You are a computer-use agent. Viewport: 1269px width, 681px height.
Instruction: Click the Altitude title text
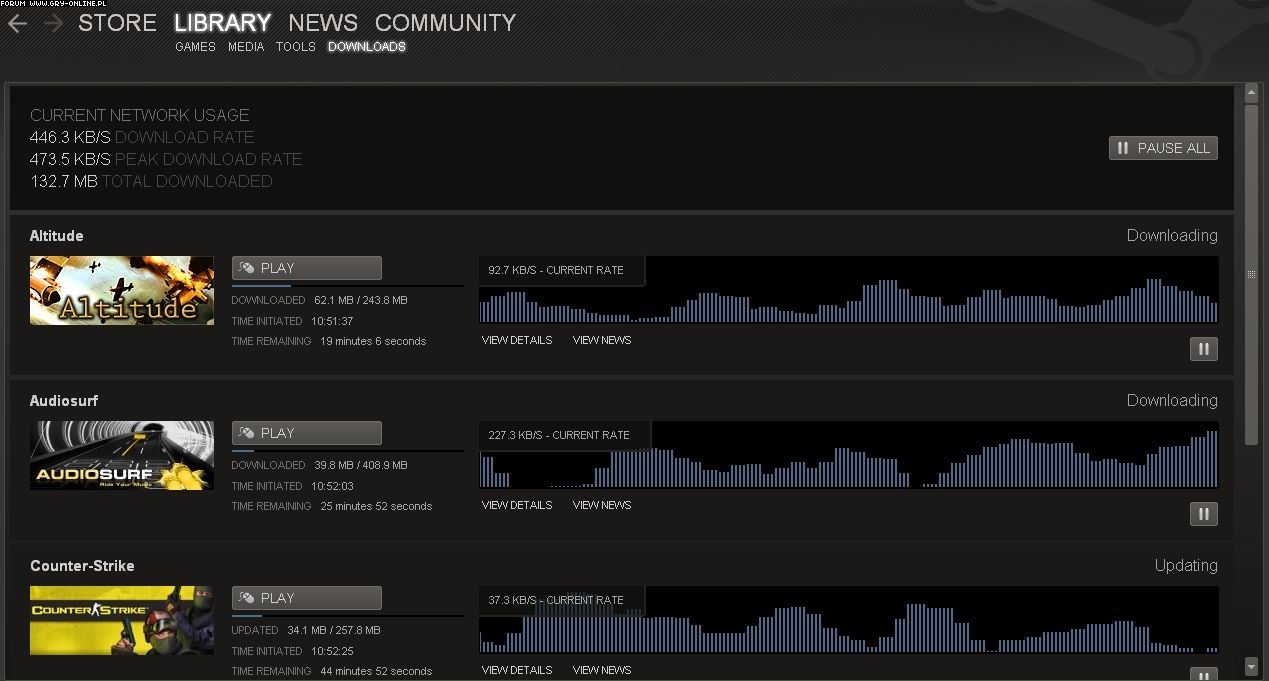point(57,236)
